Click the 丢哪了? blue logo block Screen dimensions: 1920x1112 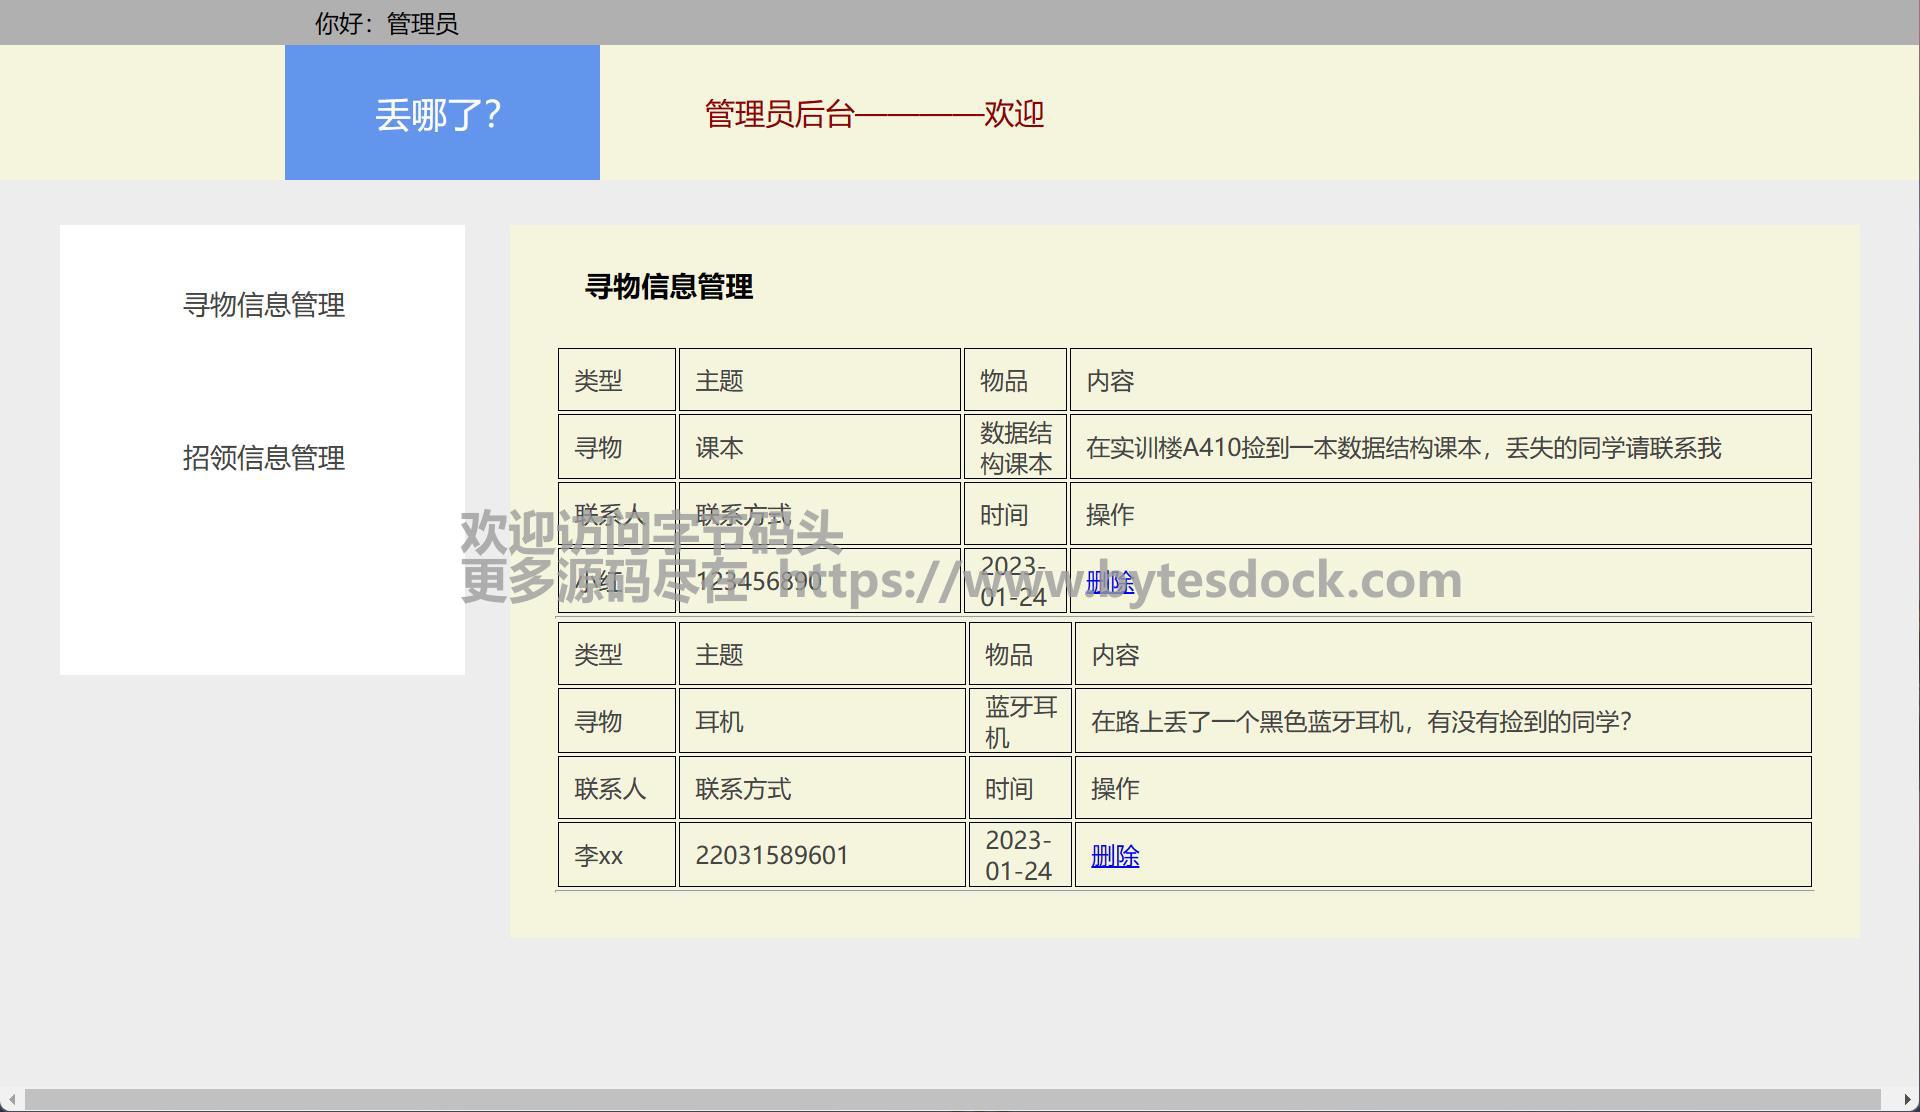pyautogui.click(x=441, y=113)
